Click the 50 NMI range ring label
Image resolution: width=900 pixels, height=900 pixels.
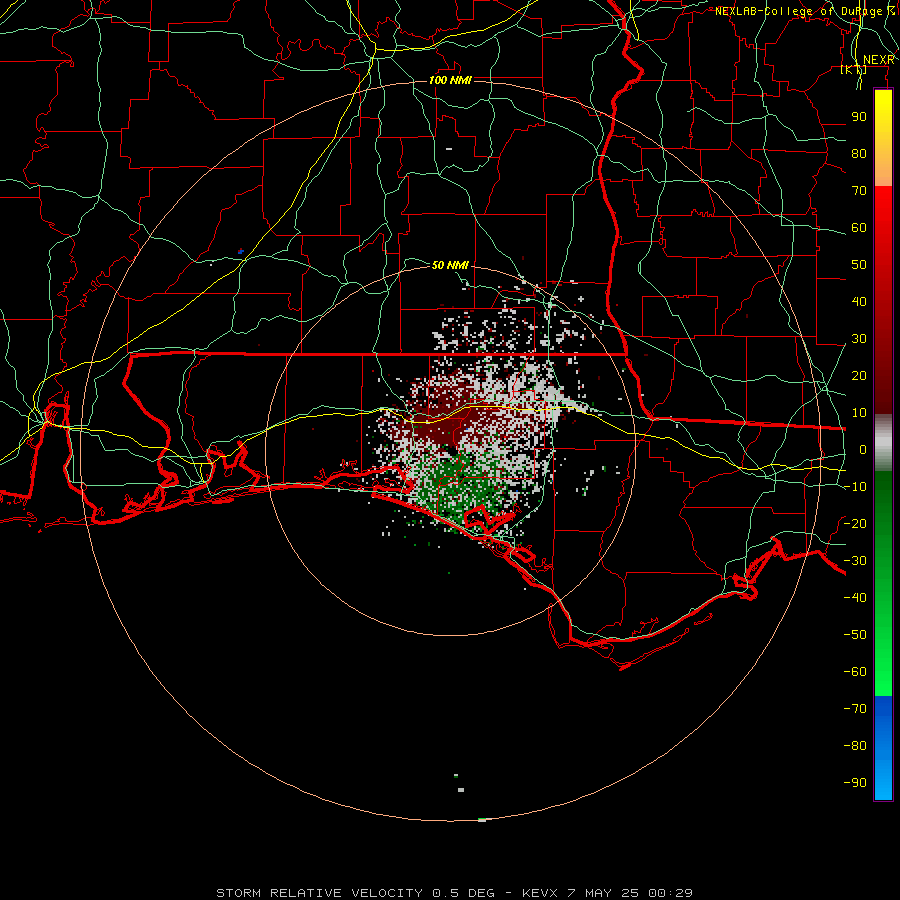(x=451, y=265)
